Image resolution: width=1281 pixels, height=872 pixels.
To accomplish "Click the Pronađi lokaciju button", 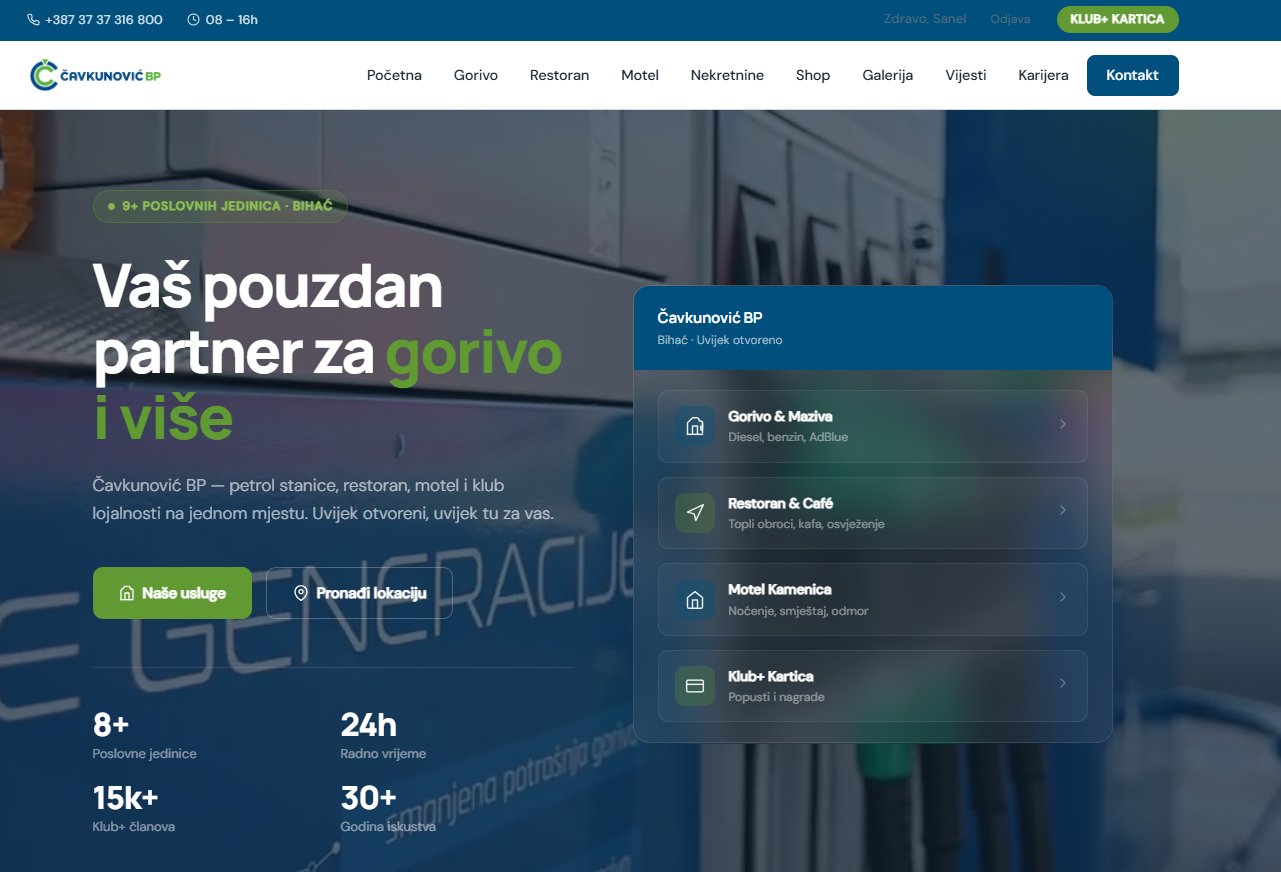I will click(x=359, y=593).
